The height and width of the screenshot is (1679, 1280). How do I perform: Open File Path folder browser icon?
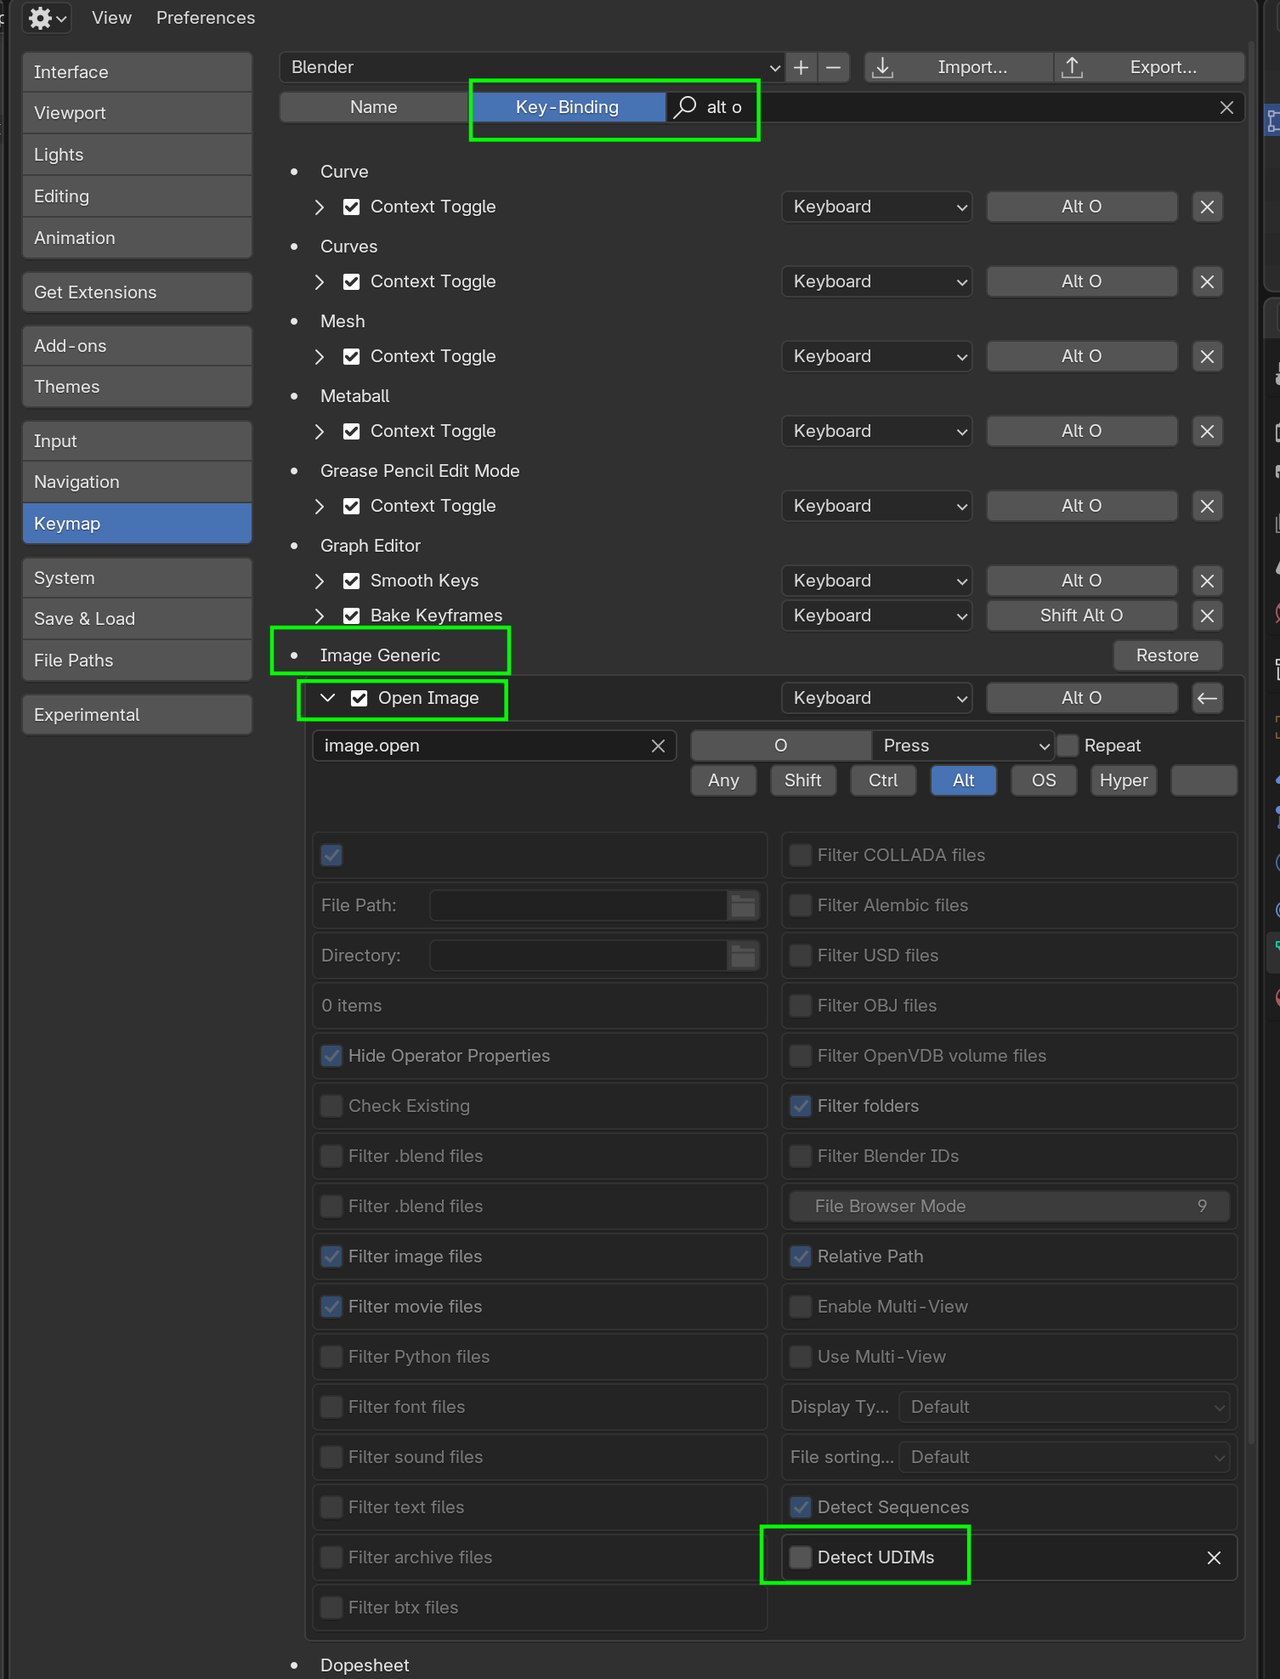(x=743, y=906)
